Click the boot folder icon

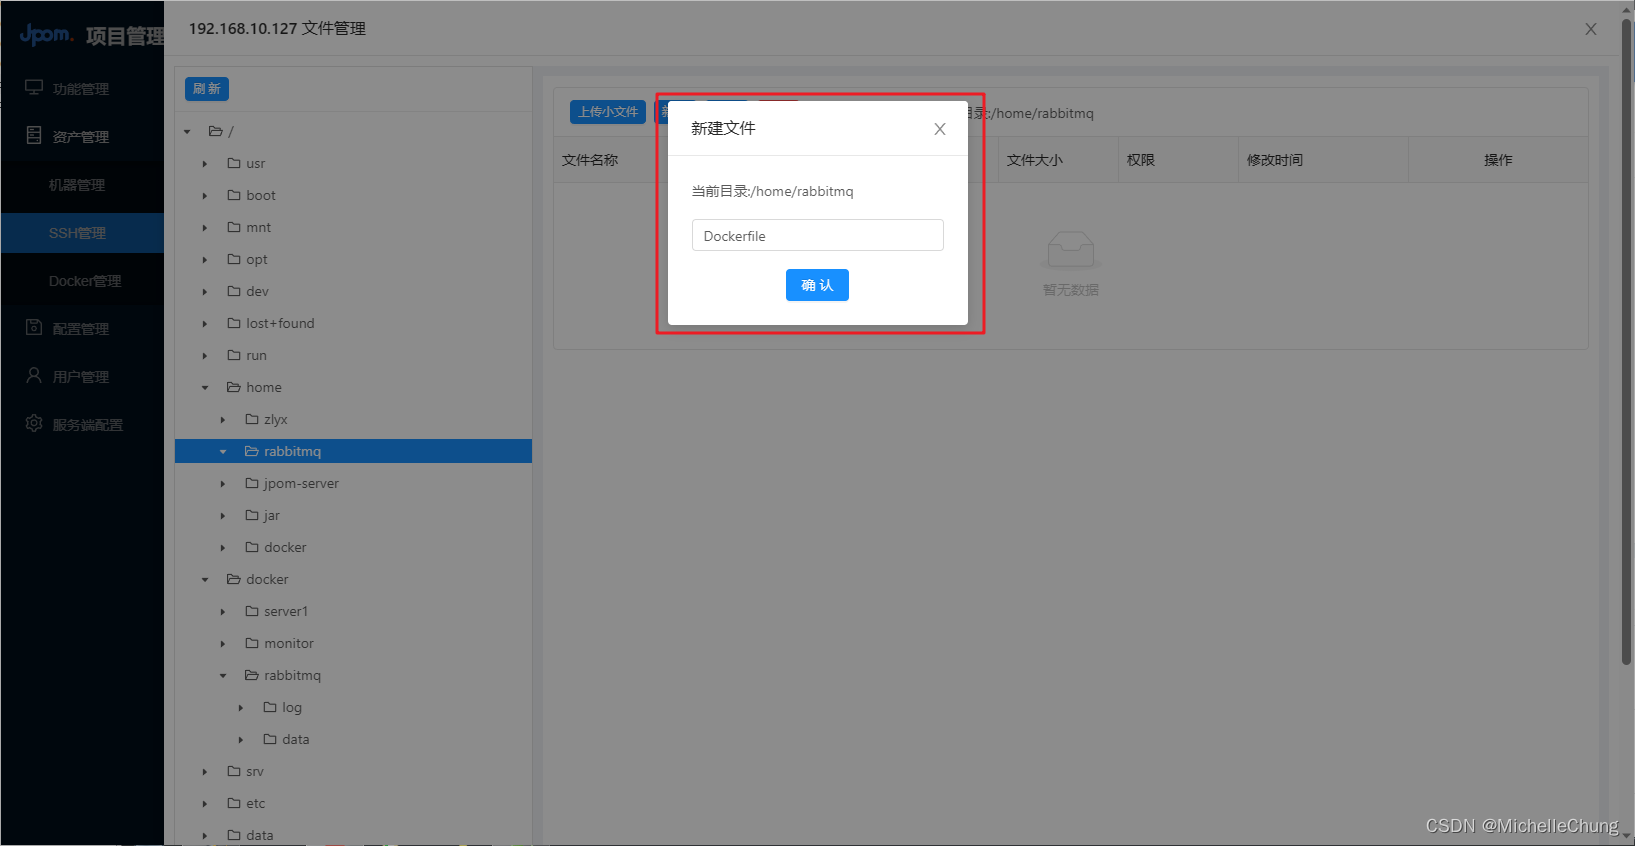click(234, 195)
